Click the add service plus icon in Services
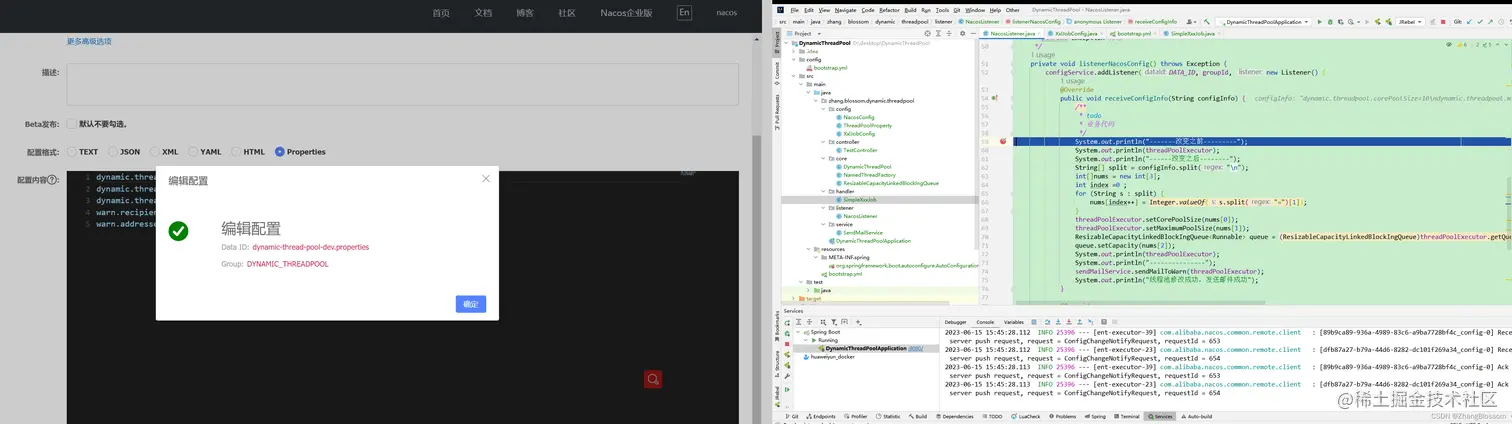 858,322
